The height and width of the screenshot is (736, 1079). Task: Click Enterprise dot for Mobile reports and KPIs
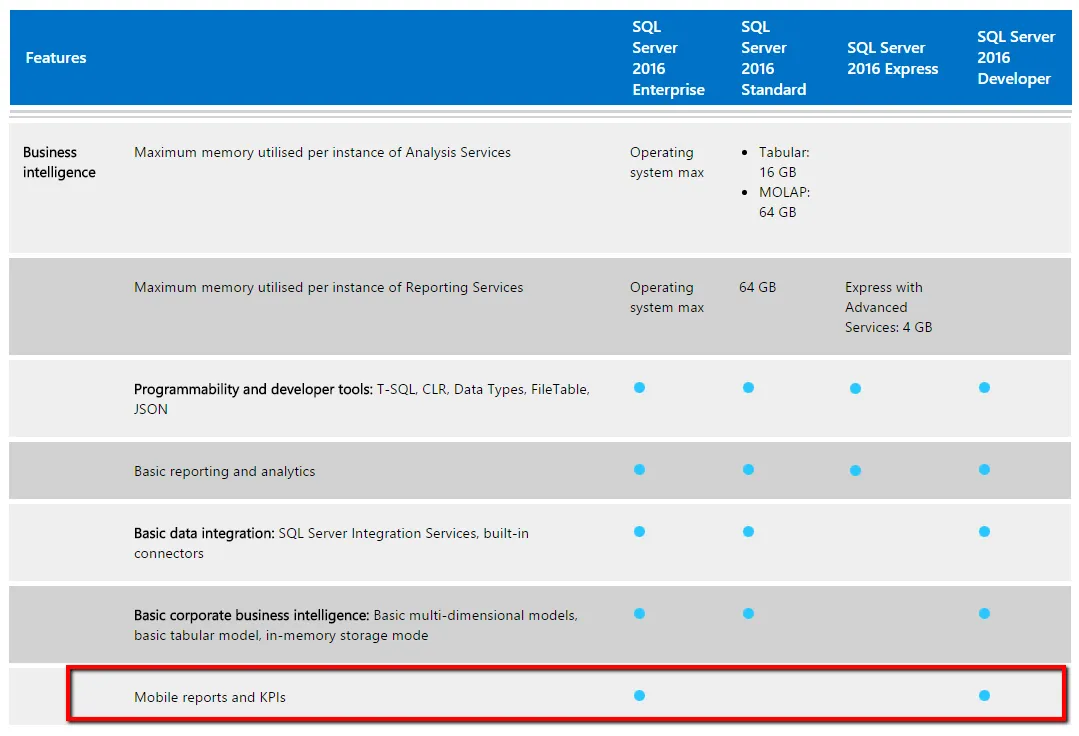(x=639, y=695)
